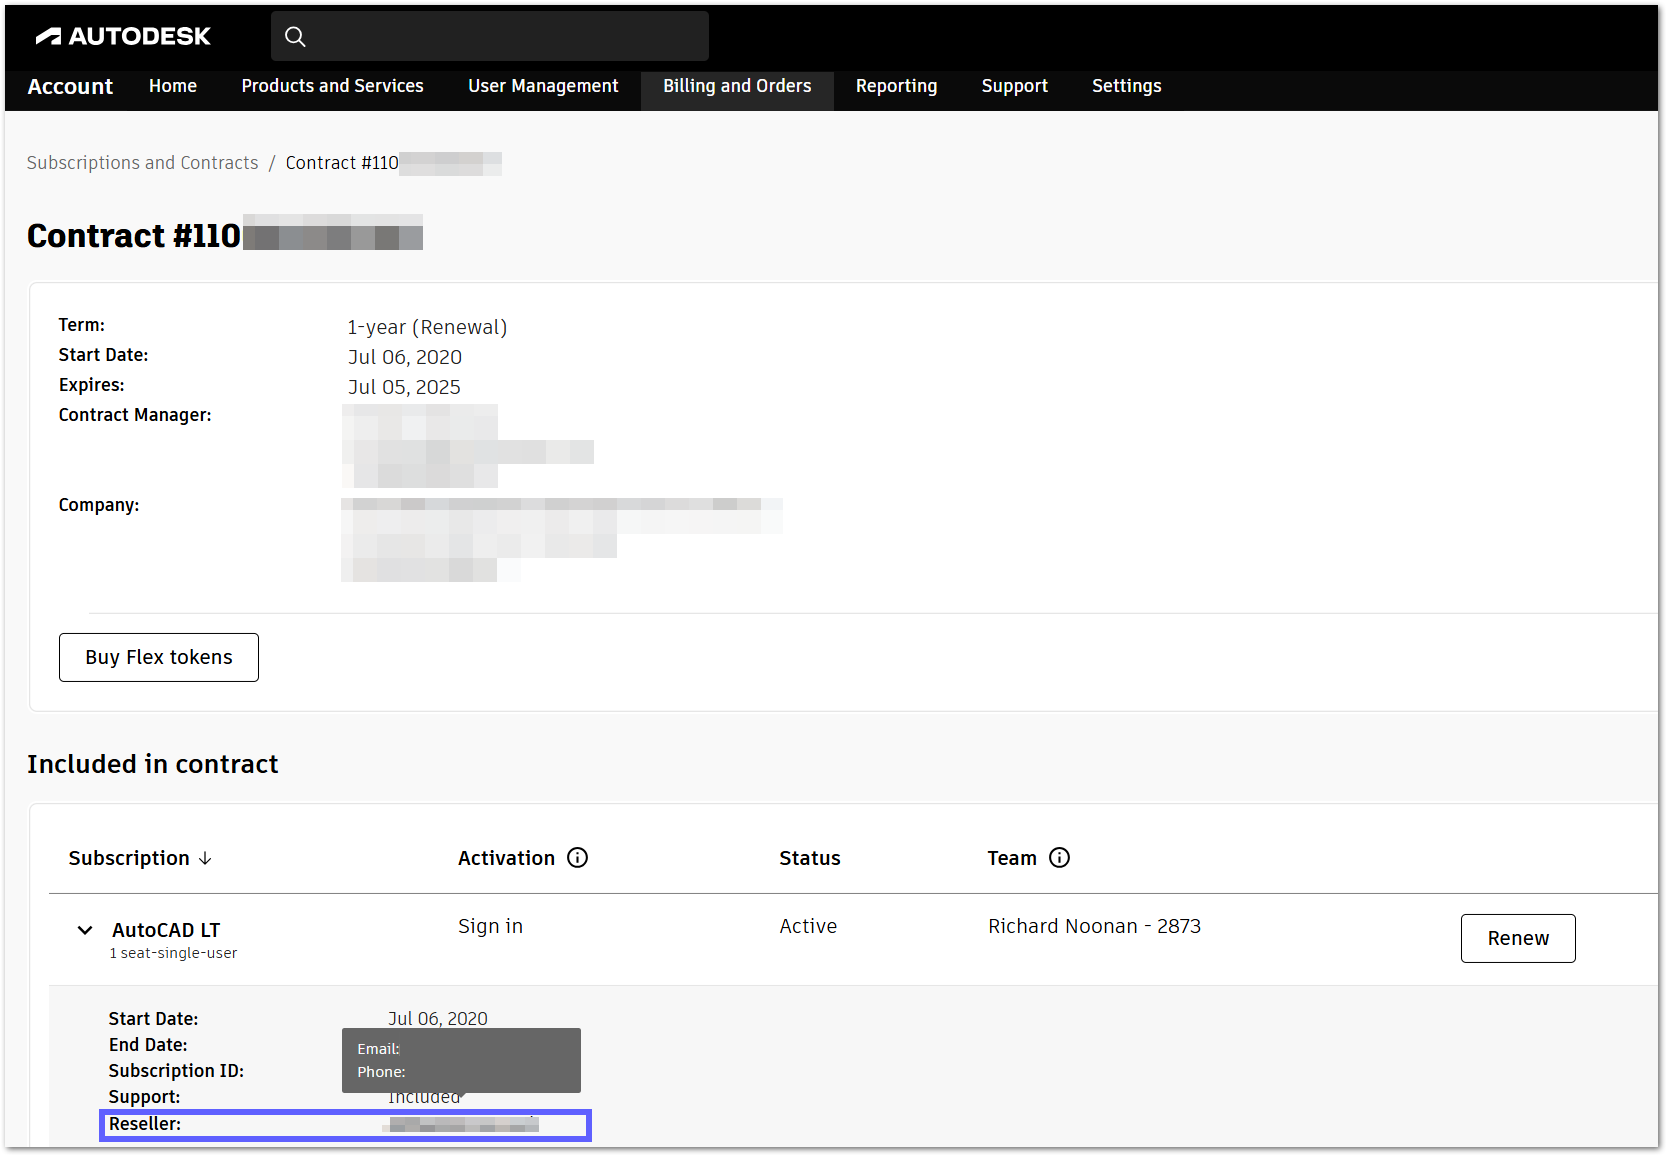Open the Team info tooltip icon

click(x=1060, y=857)
